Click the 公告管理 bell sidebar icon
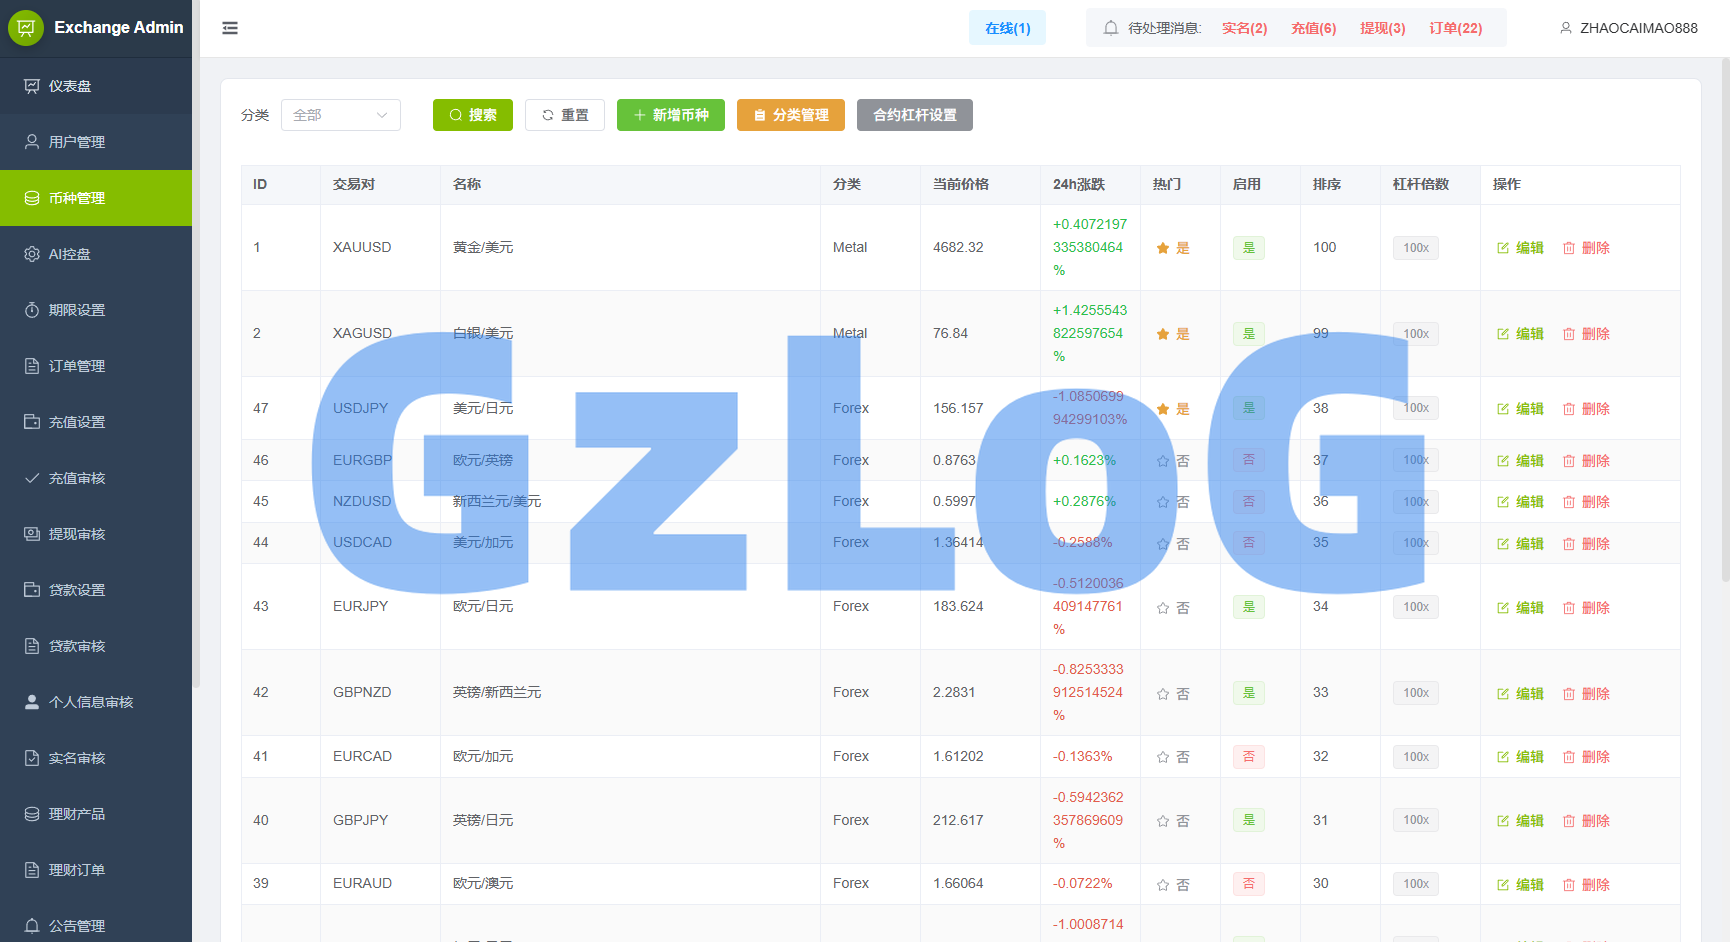Screen dimensions: 1730x942 pyautogui.click(x=32, y=926)
